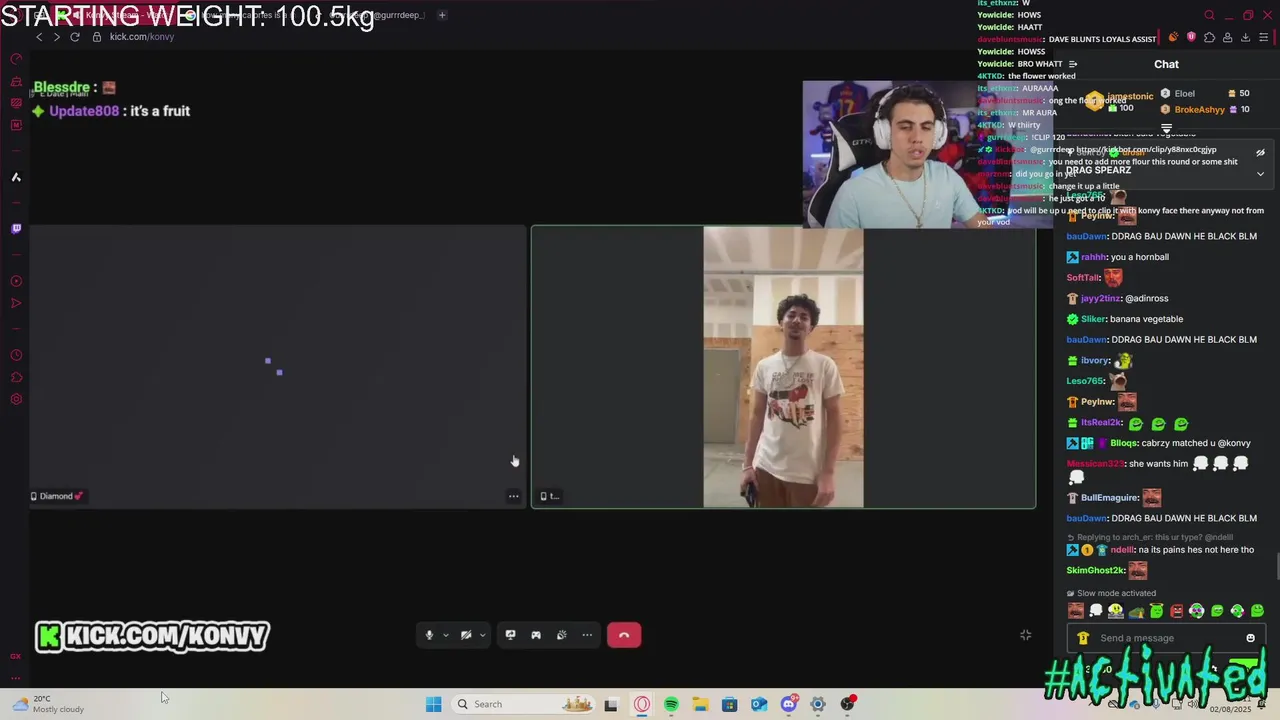Click Eloel in the gift leaderboard
The image size is (1280, 720).
point(1185,94)
